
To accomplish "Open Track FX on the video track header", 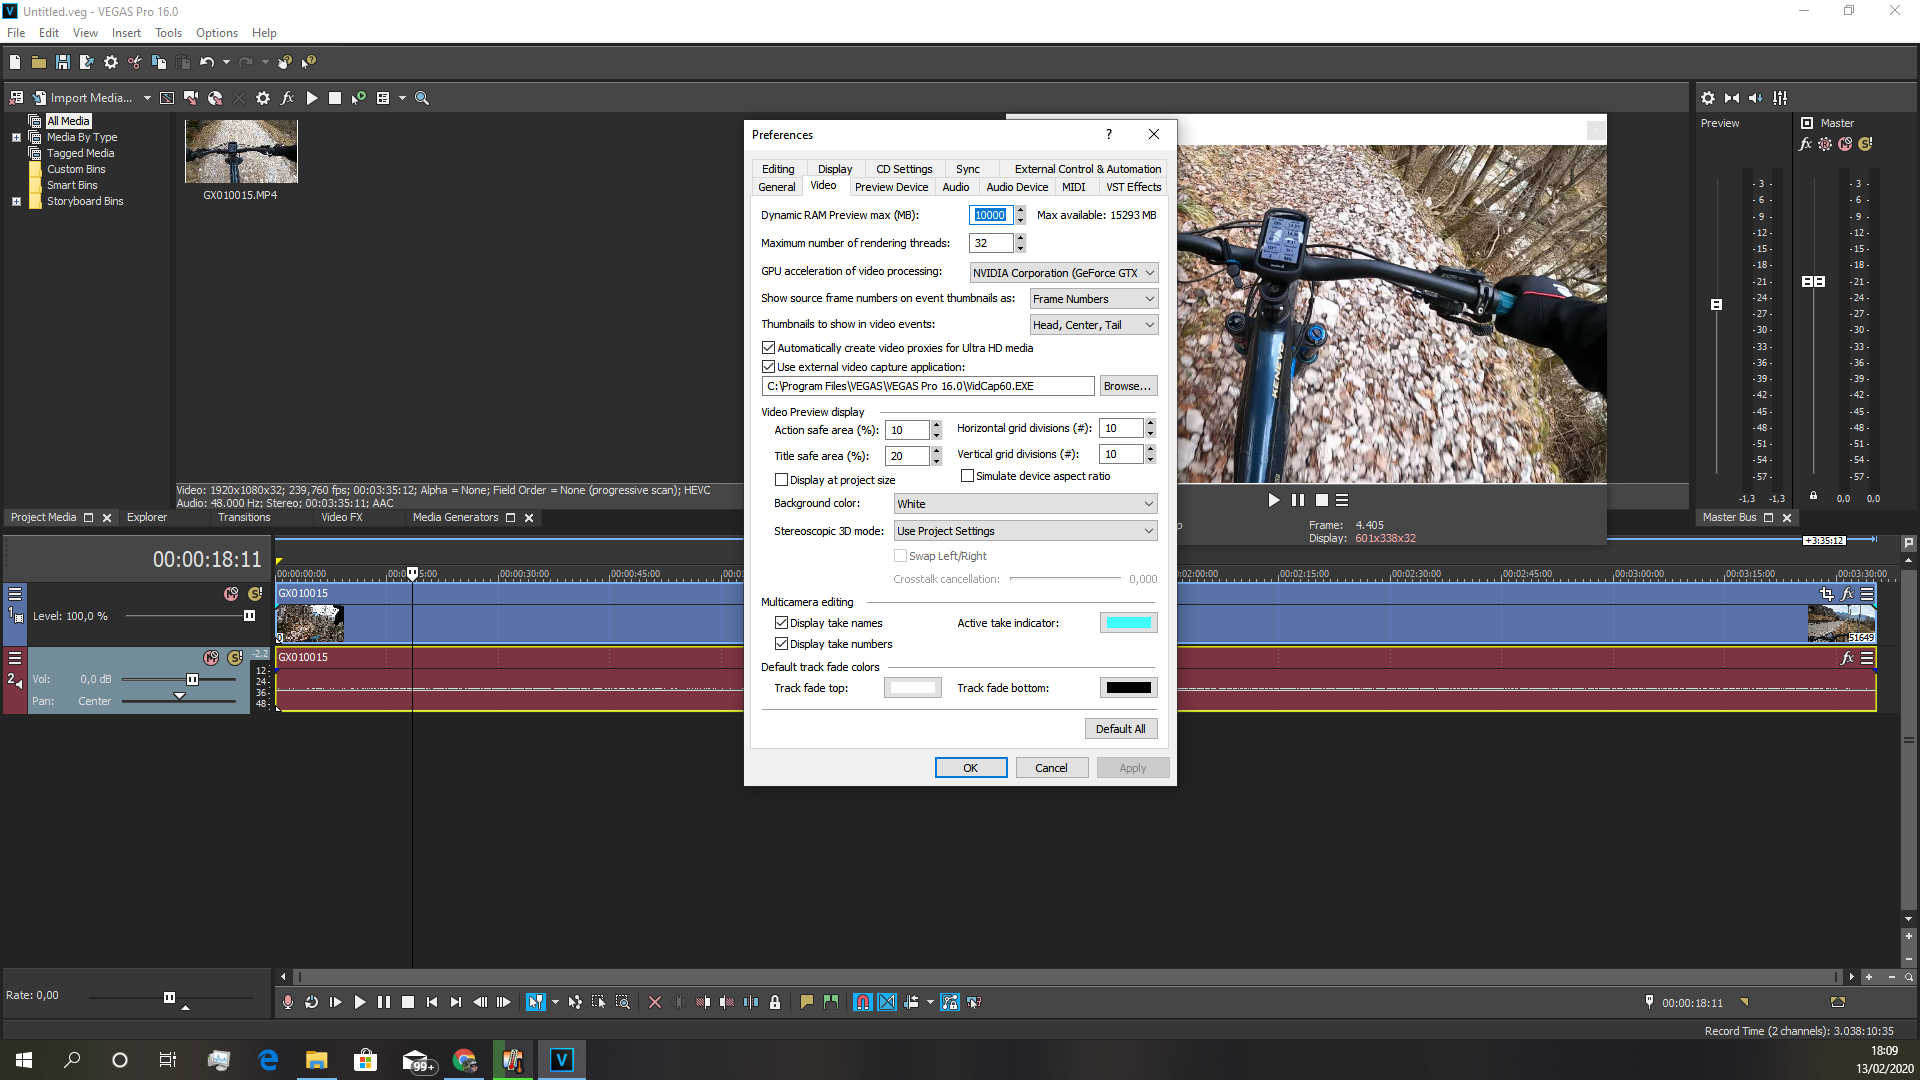I will pyautogui.click(x=1847, y=594).
